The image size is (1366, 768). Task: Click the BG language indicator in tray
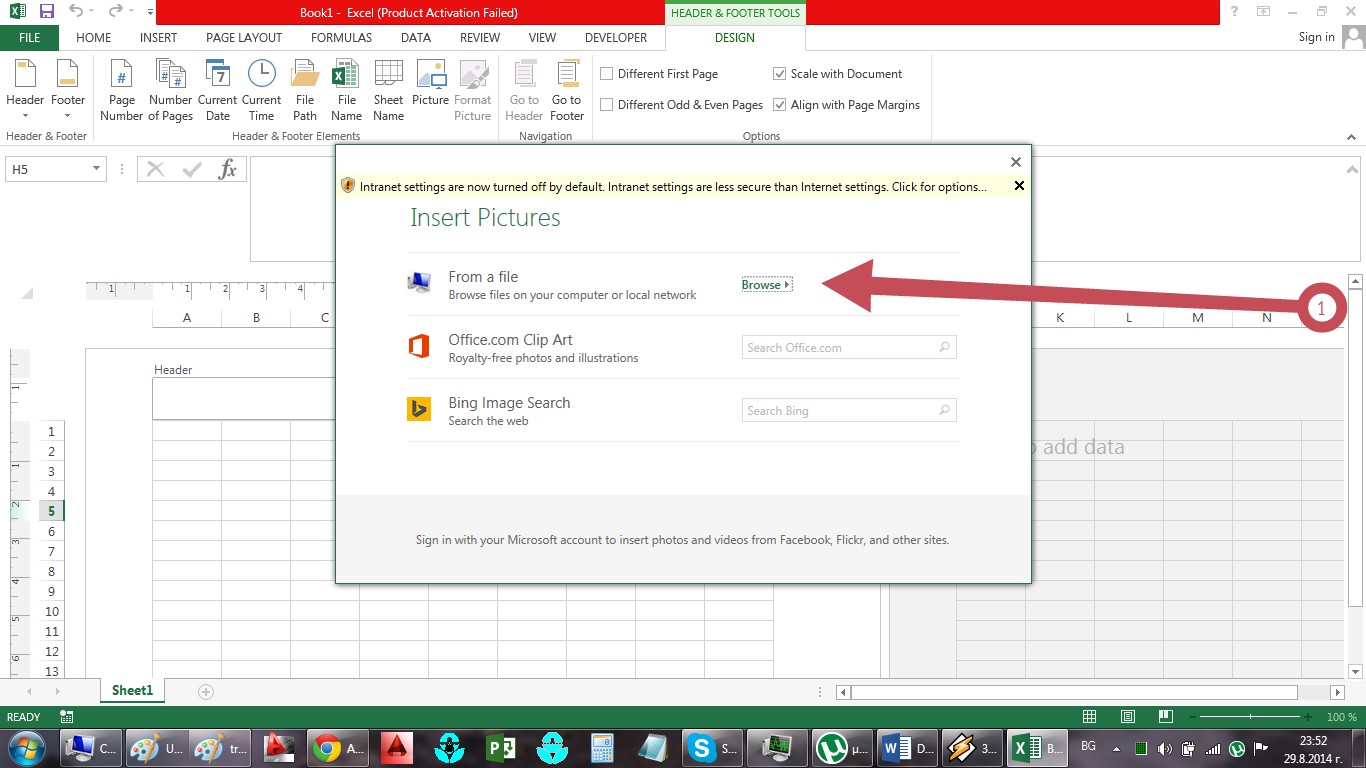pyautogui.click(x=1089, y=747)
